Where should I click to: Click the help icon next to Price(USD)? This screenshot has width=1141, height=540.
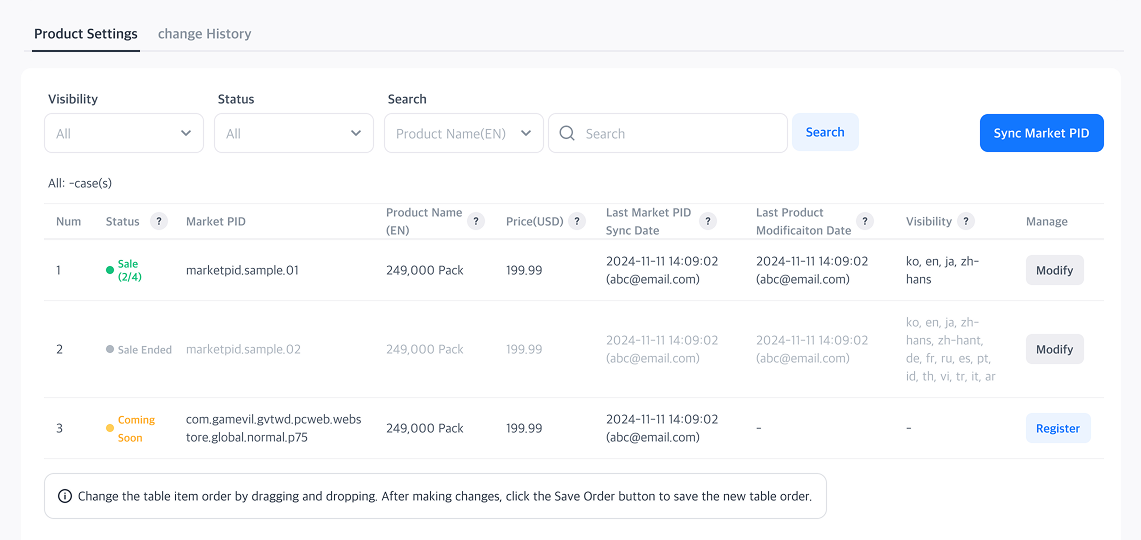coord(577,221)
